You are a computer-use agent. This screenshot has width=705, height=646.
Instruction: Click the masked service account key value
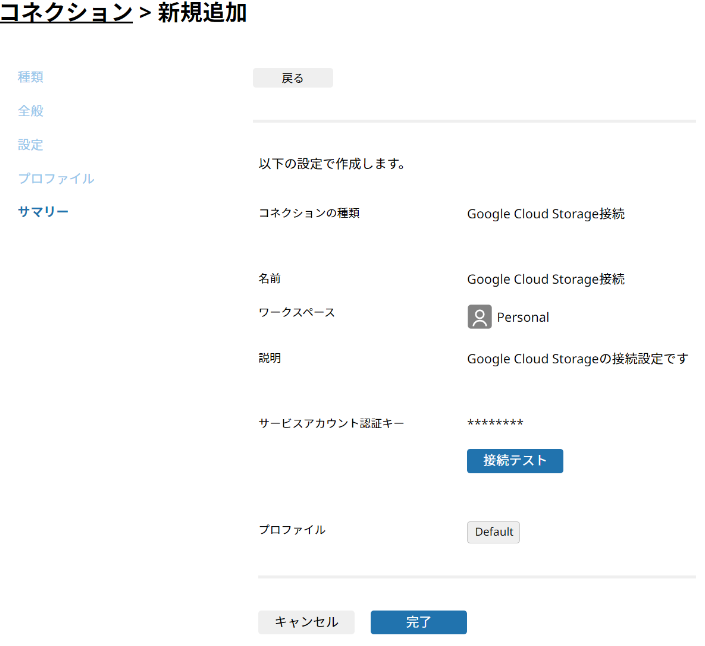tap(495, 424)
